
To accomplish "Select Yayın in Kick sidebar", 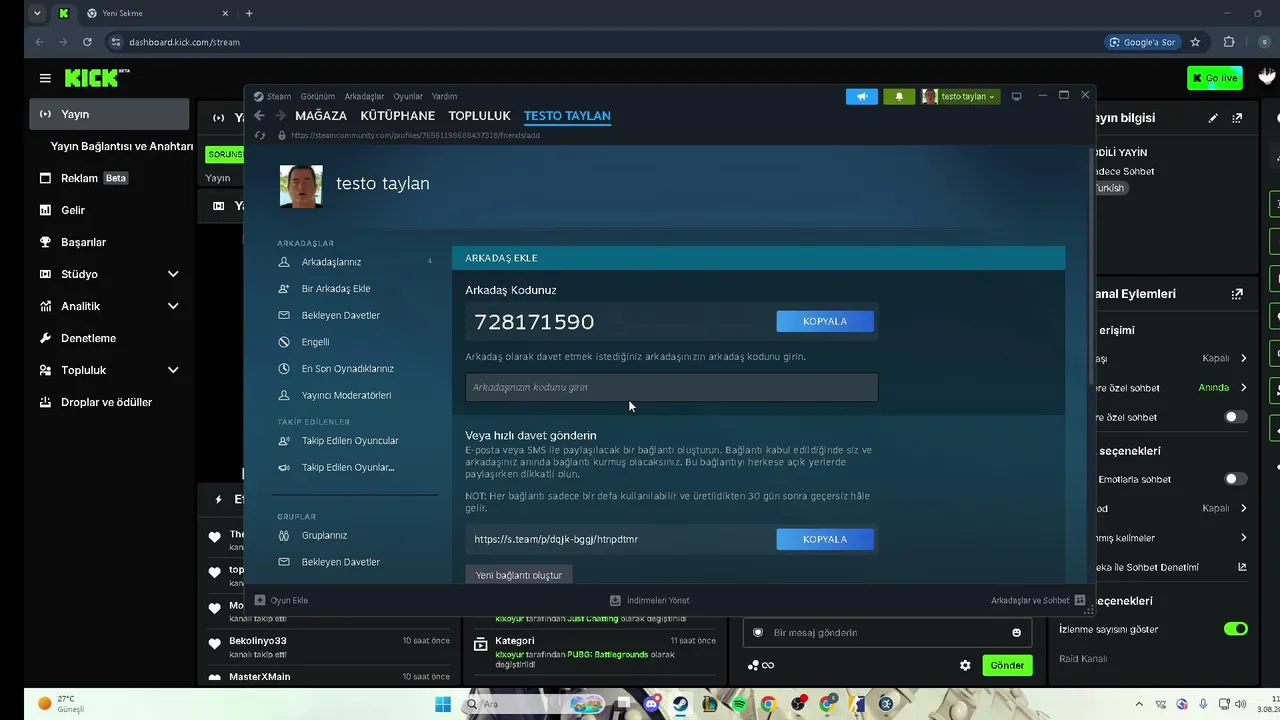I will [x=109, y=114].
